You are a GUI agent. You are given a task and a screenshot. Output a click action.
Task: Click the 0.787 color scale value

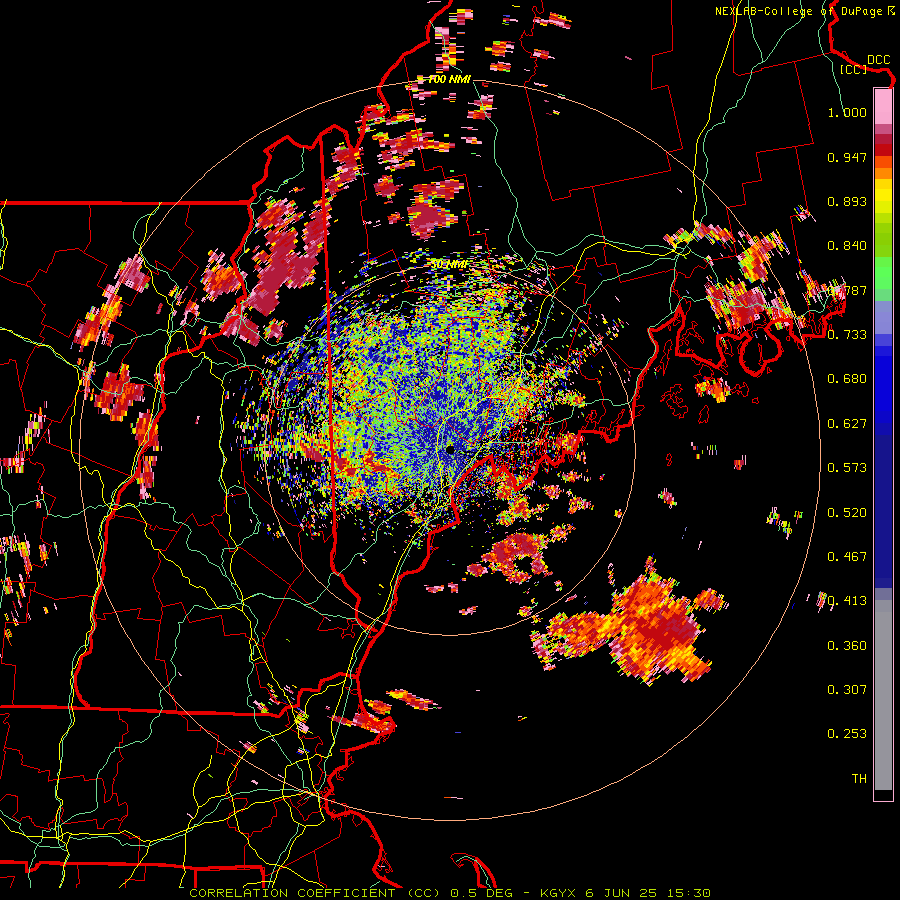coord(847,290)
